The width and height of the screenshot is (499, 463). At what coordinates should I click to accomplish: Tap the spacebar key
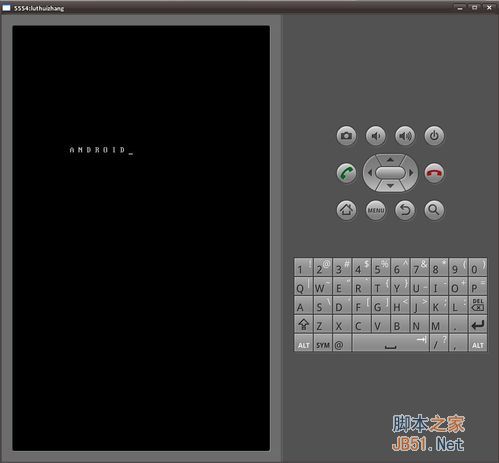click(390, 343)
